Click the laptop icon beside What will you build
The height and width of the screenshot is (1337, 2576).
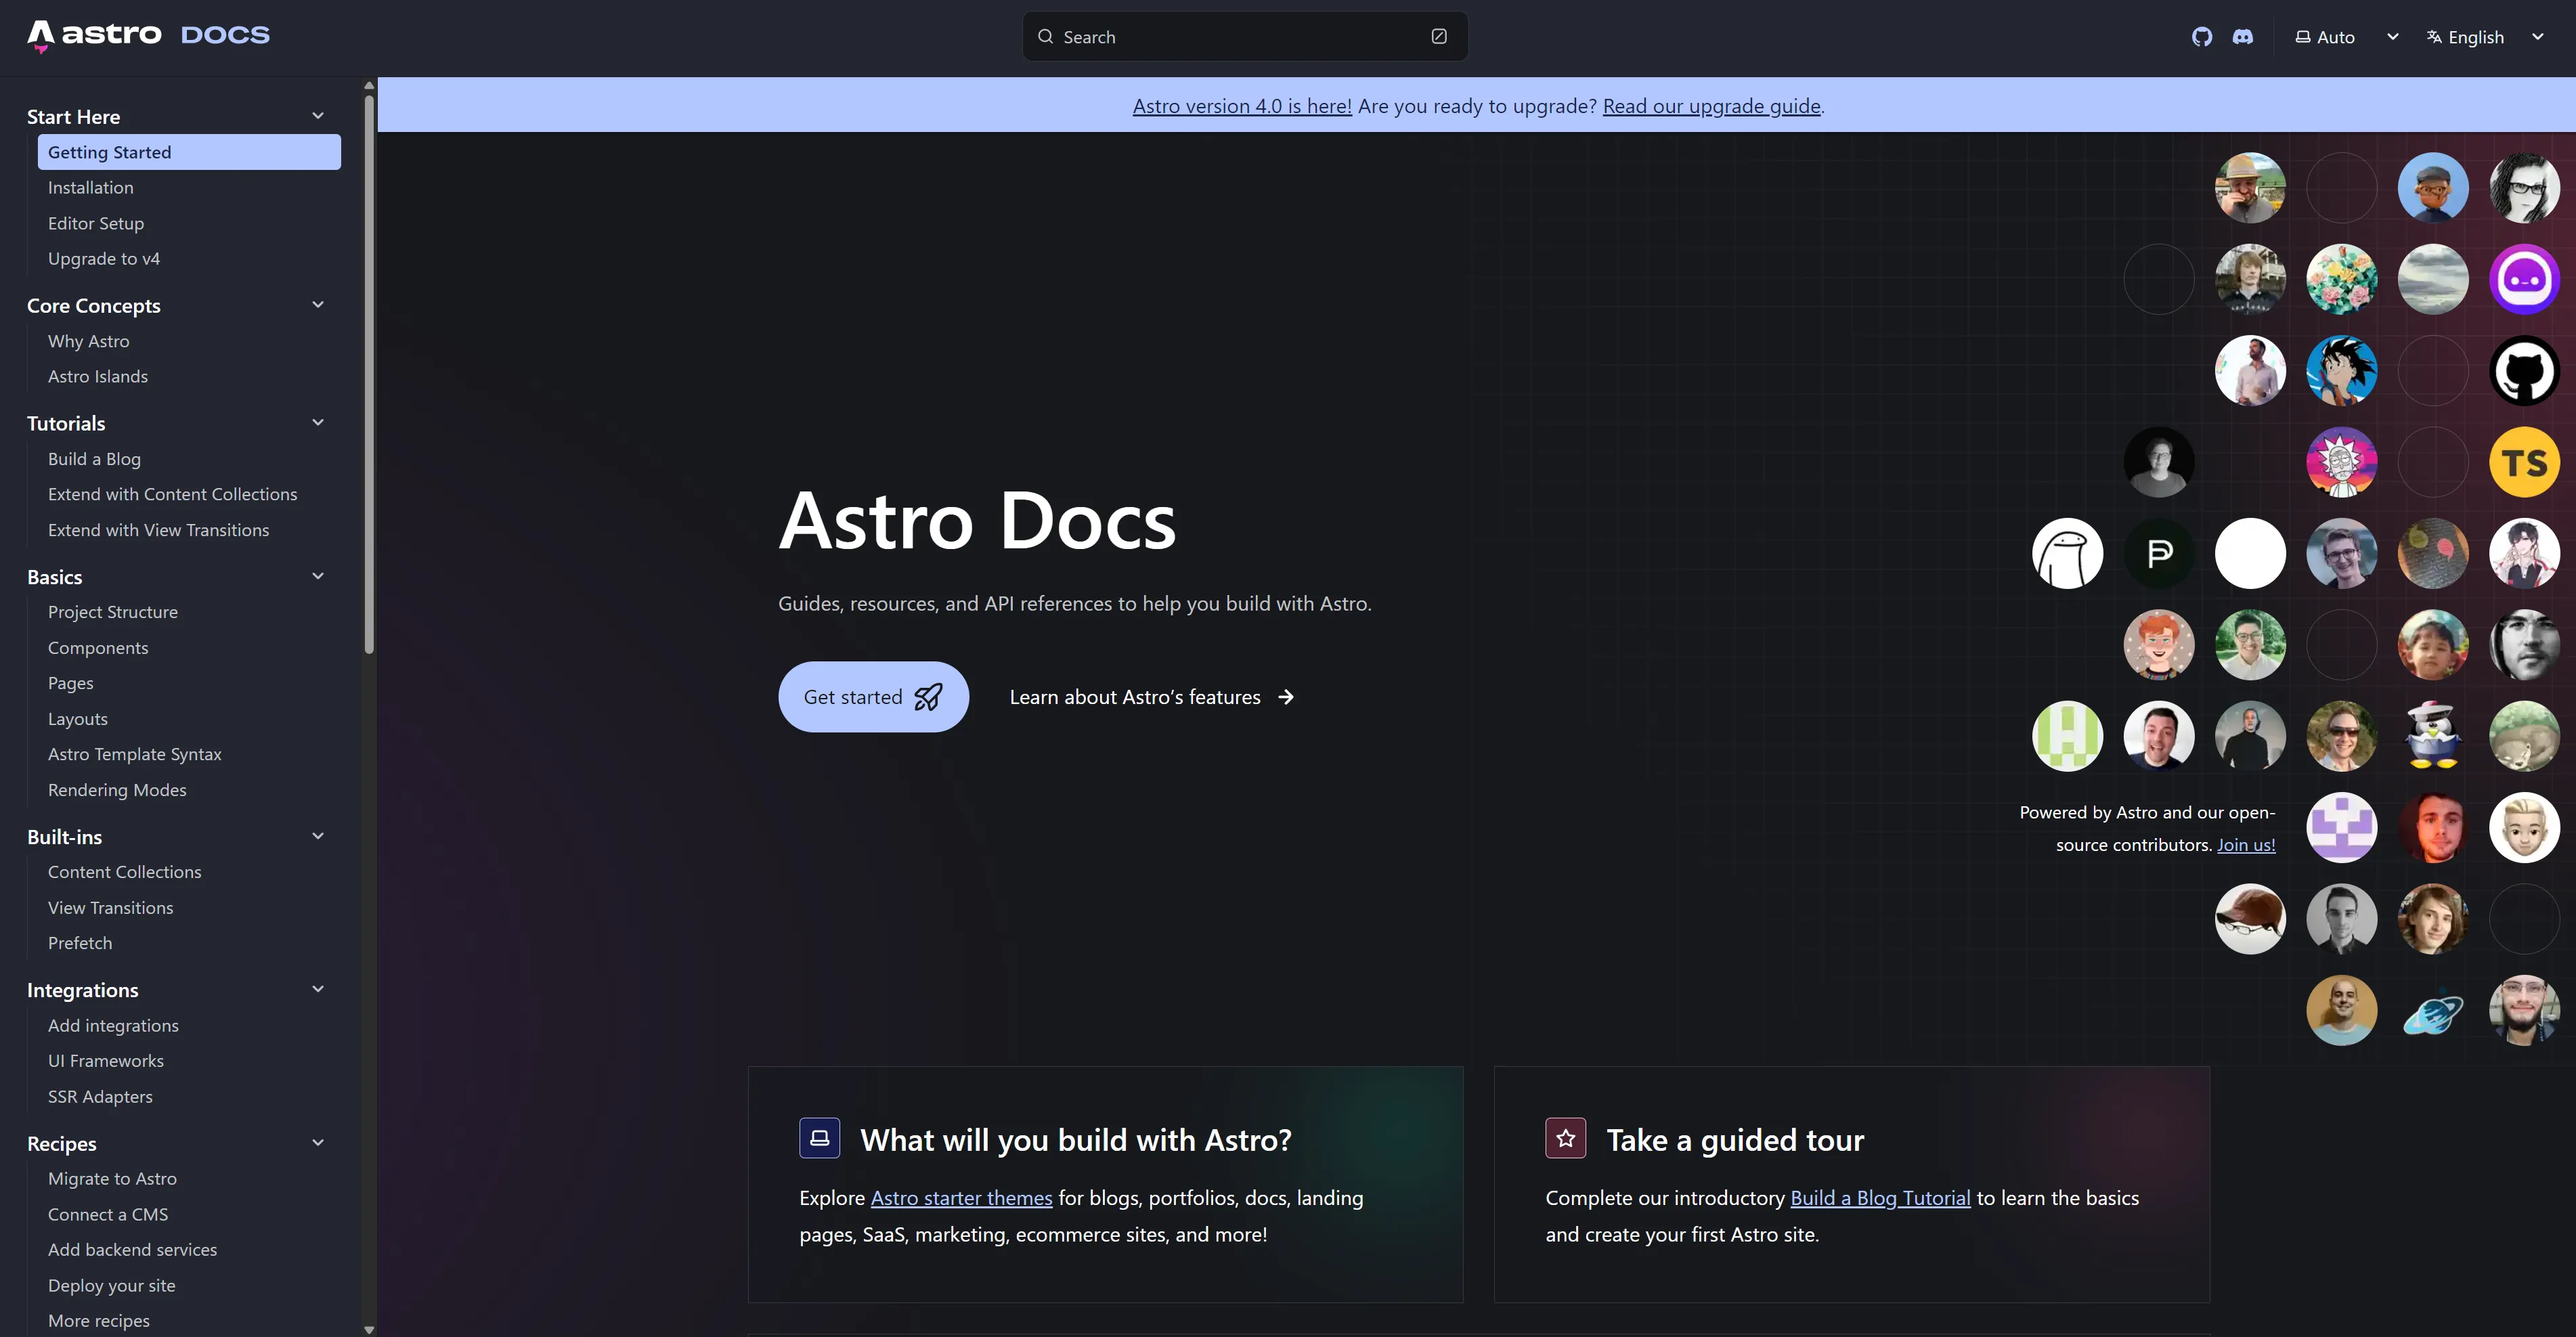click(x=819, y=1138)
